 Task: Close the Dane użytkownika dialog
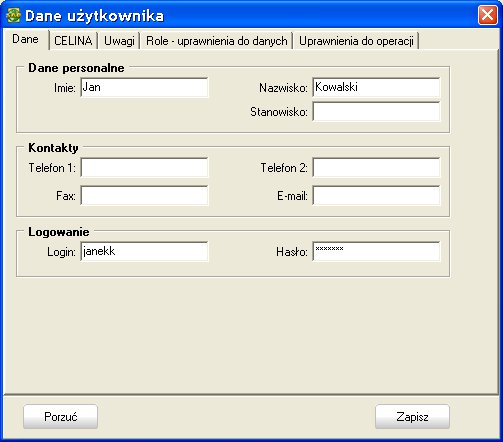point(487,15)
